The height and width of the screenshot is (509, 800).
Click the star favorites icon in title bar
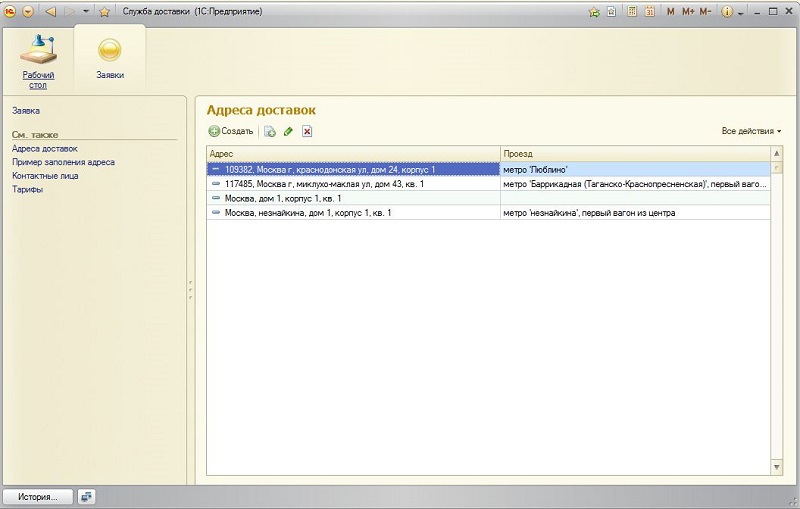pyautogui.click(x=104, y=12)
